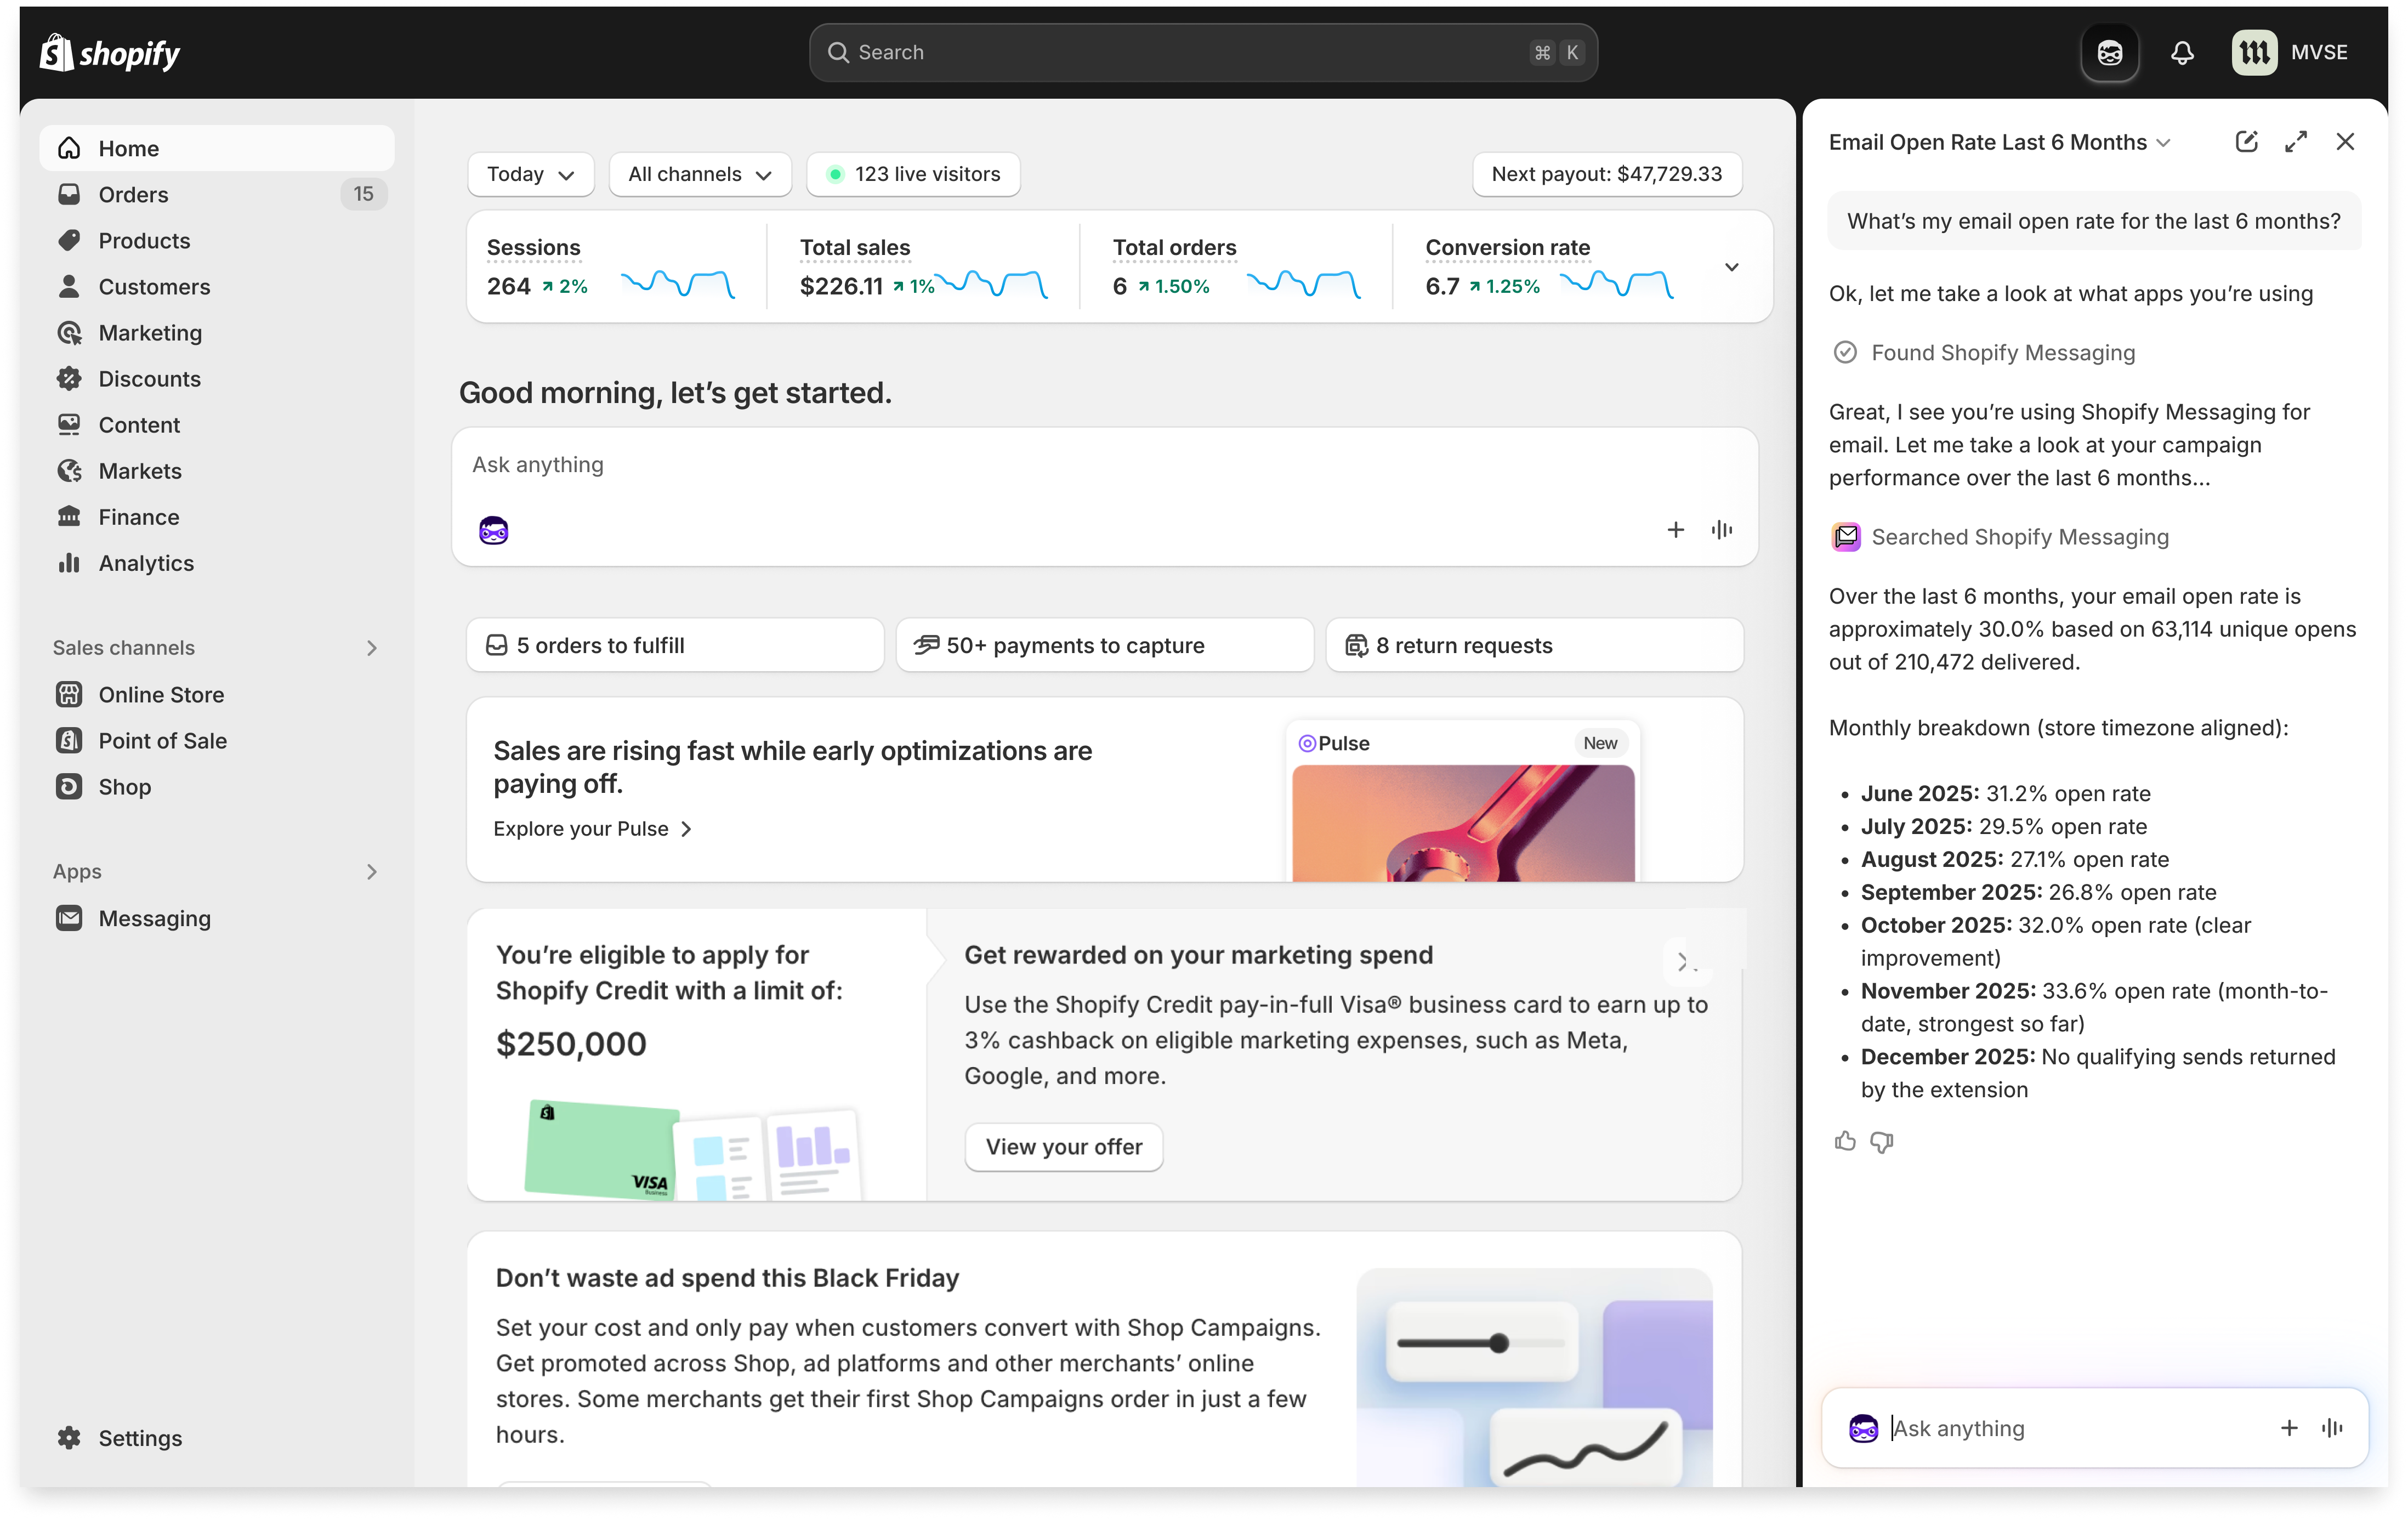Click the Point of Sale icon
The height and width of the screenshot is (1520, 2408).
point(69,740)
